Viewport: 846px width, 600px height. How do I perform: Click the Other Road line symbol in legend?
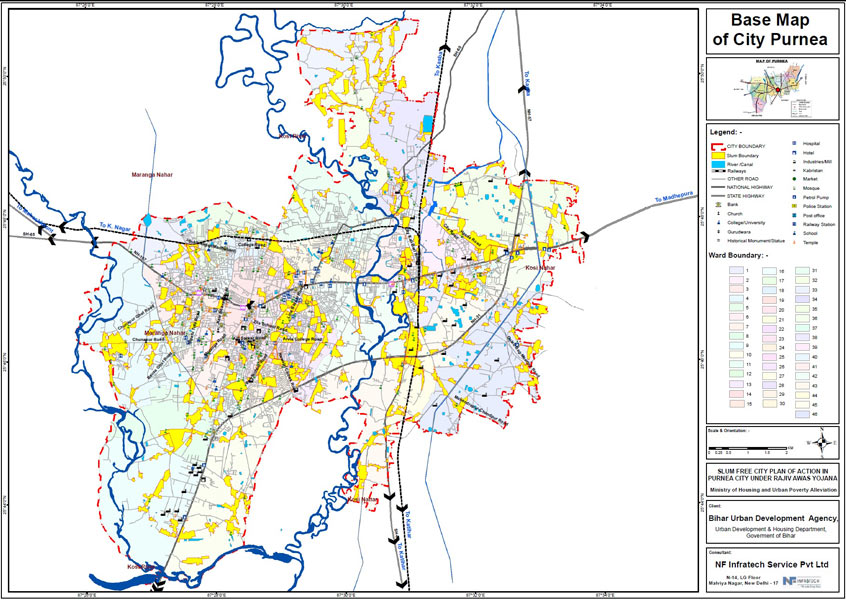(718, 179)
